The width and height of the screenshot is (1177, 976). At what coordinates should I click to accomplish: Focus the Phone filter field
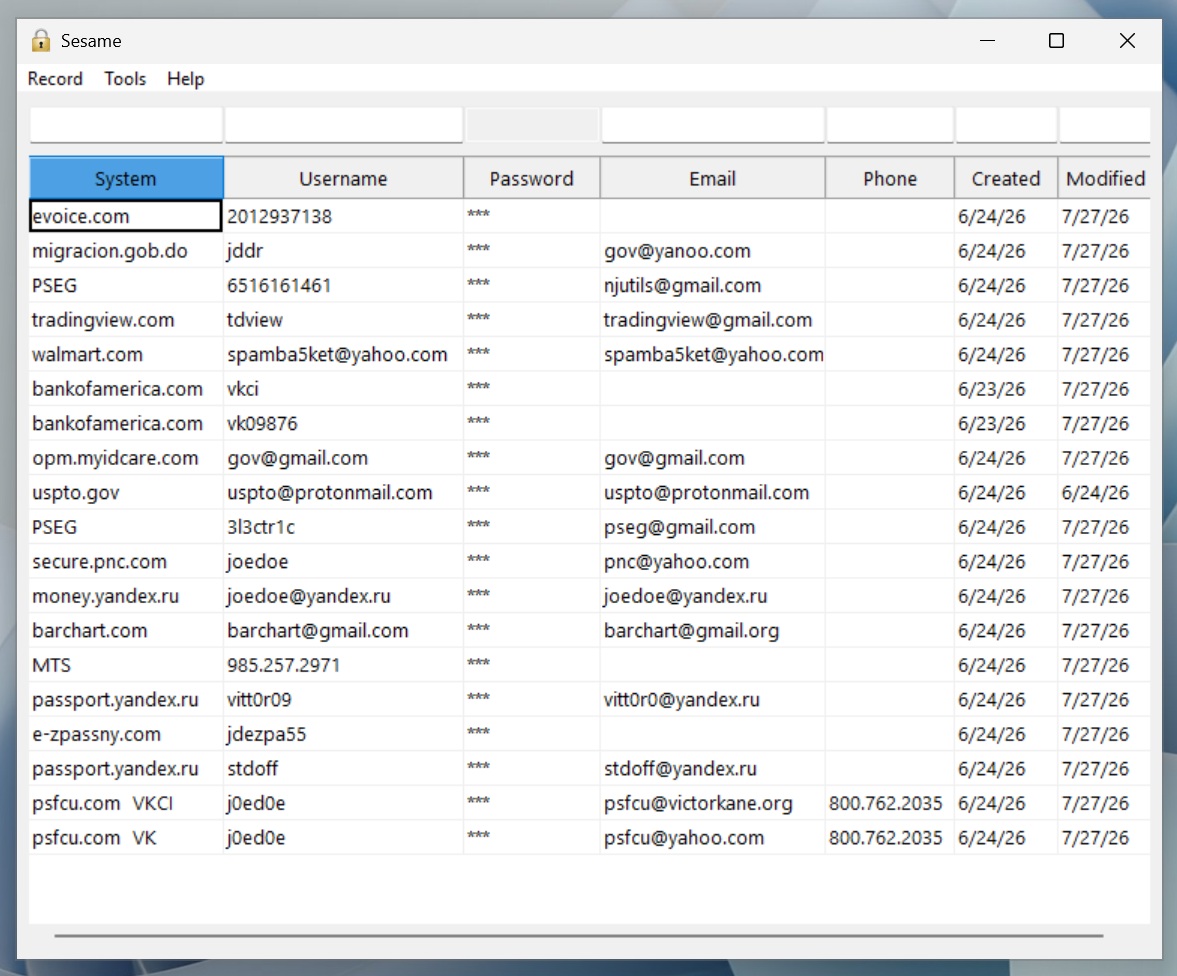coord(890,125)
